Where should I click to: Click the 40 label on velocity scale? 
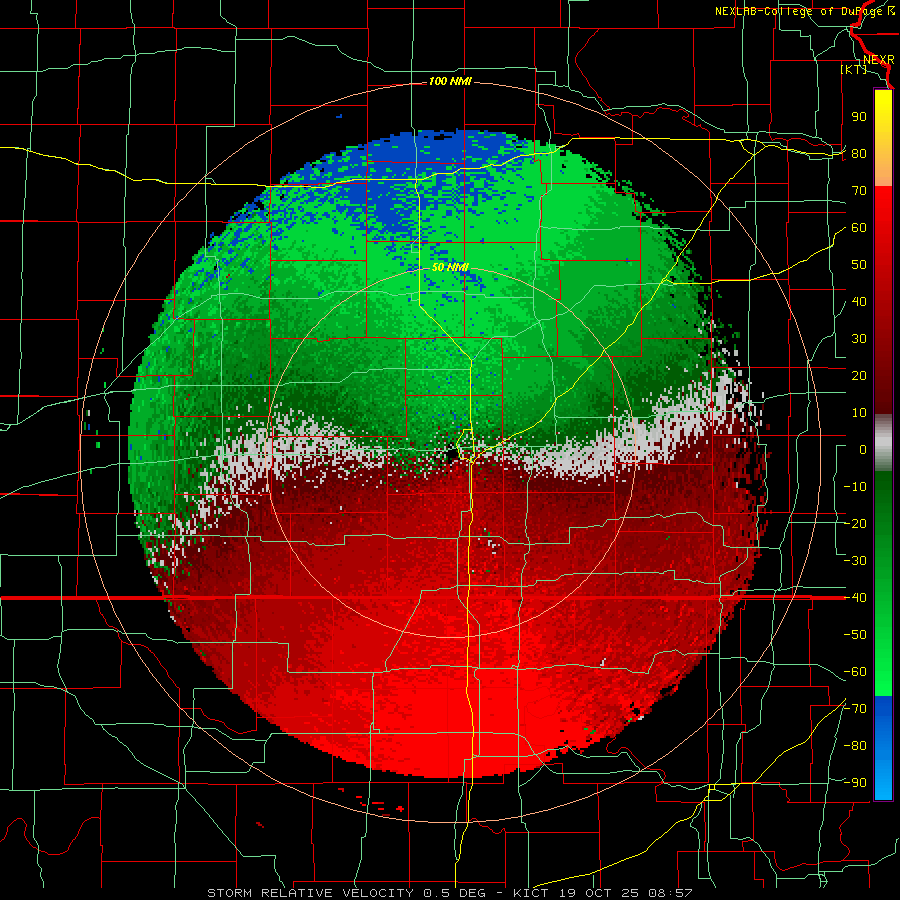859,301
